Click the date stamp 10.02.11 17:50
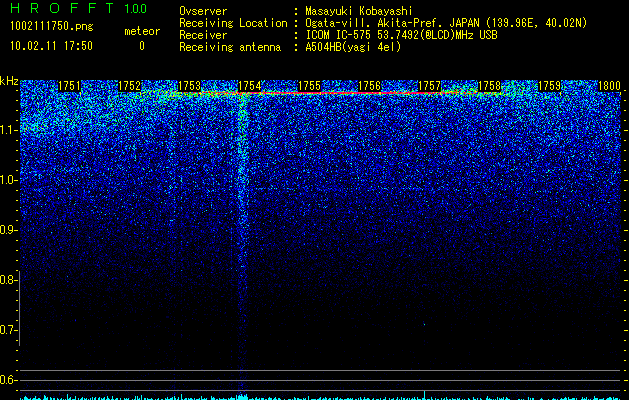 (x=51, y=46)
